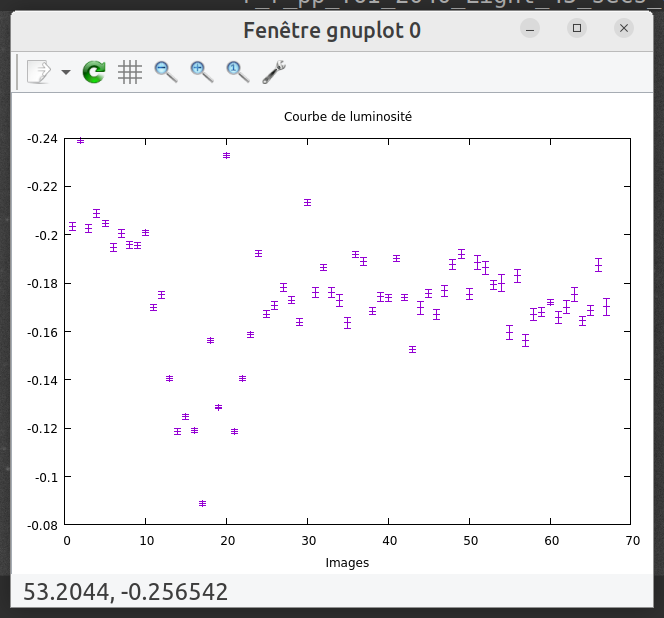Close the Fenêtre gnuplot 0 window
Viewport: 664px width, 618px height.
[624, 28]
